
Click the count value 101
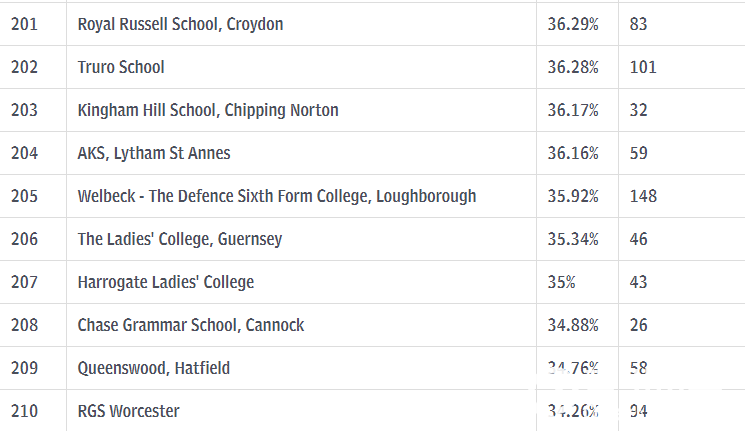click(x=643, y=67)
